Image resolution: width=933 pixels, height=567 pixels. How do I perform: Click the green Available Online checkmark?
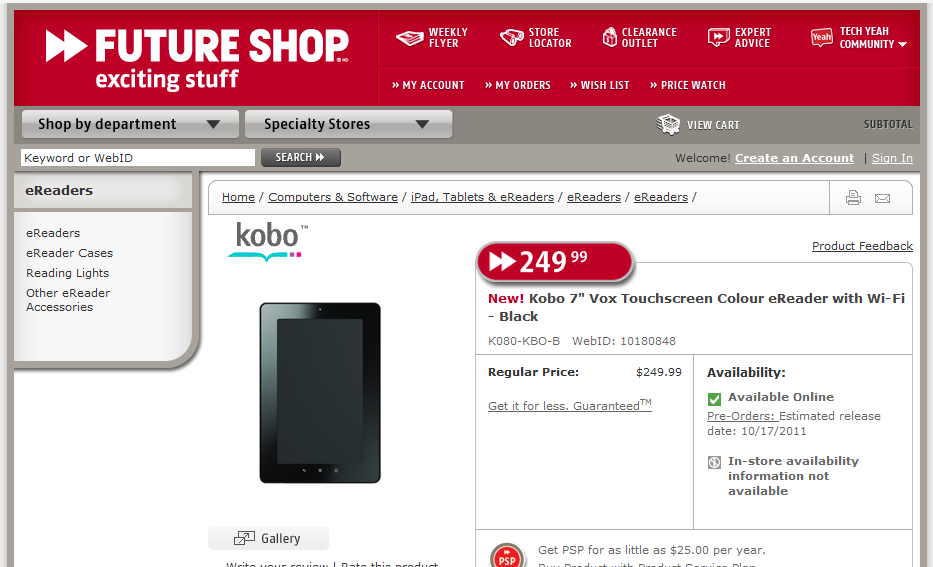(714, 399)
